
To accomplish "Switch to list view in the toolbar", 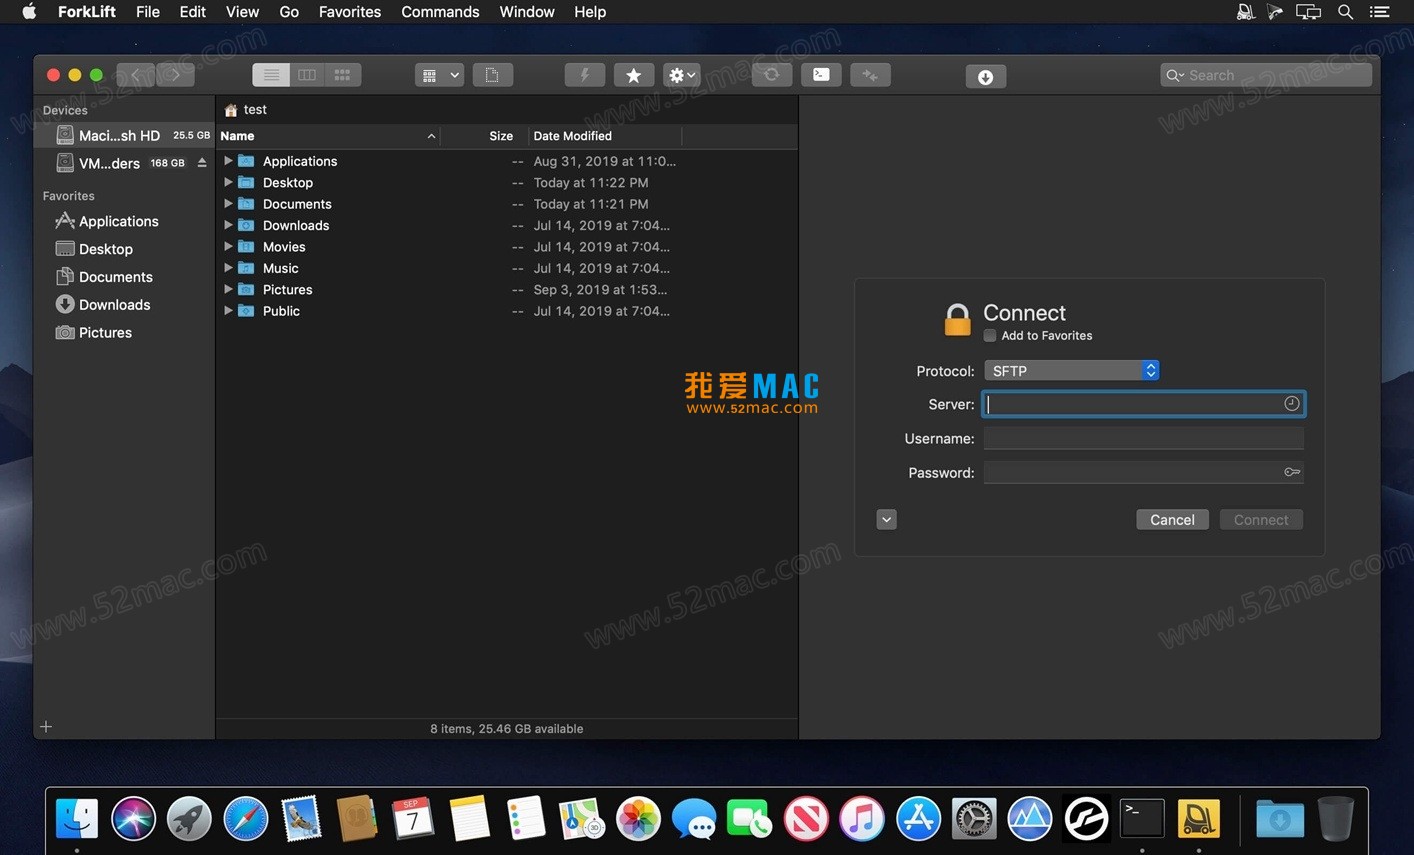I will pyautogui.click(x=271, y=75).
